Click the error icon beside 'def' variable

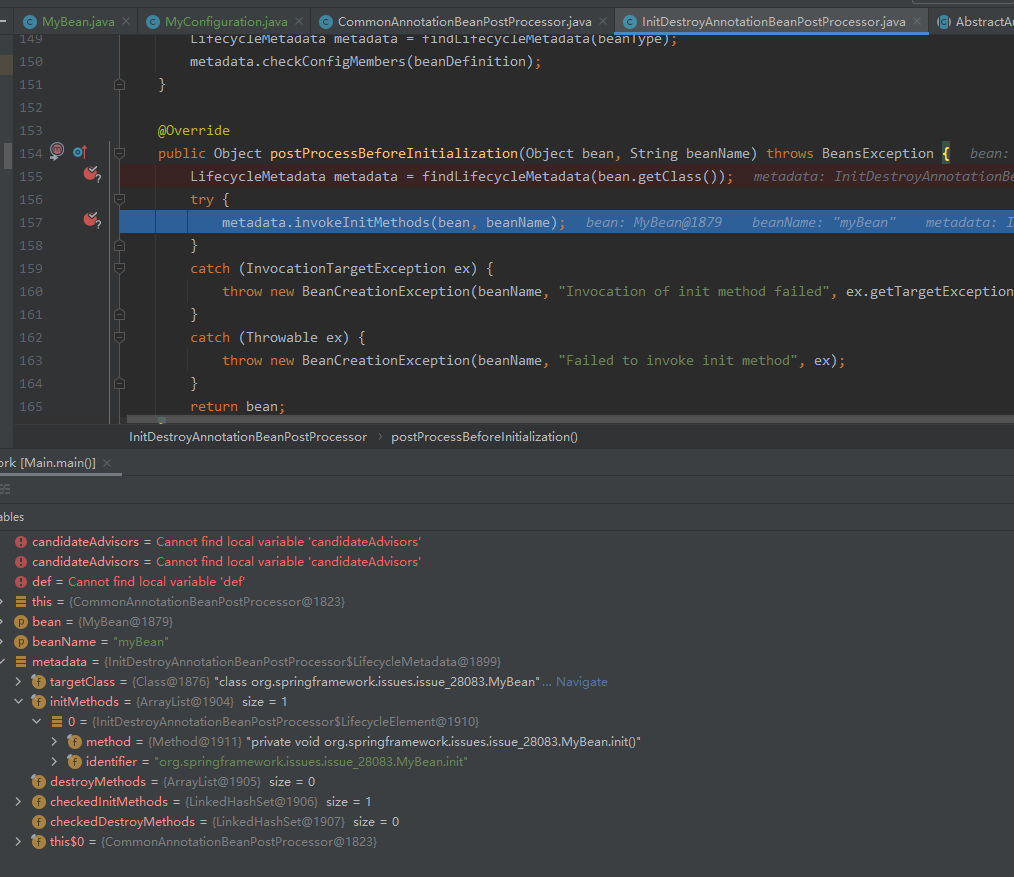21,582
